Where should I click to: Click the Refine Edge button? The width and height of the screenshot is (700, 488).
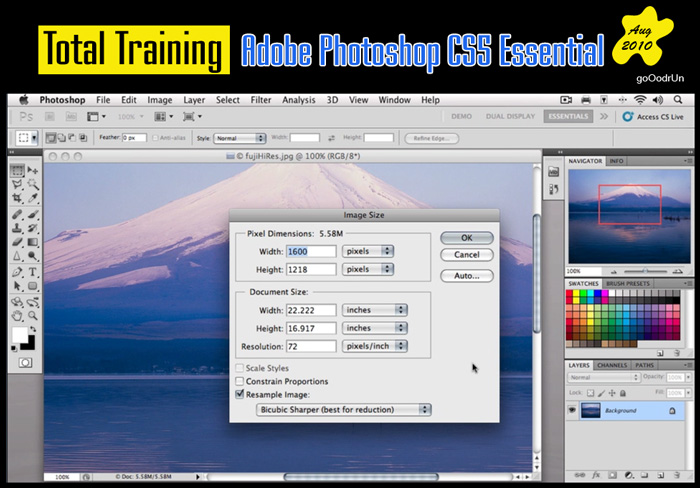coord(431,138)
